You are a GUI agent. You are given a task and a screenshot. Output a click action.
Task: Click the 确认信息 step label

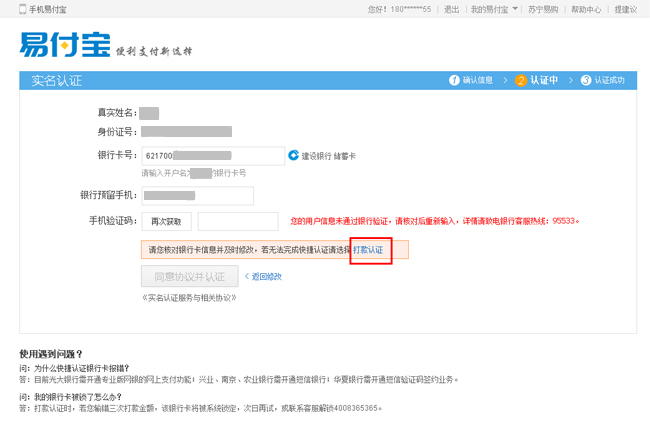coord(478,80)
